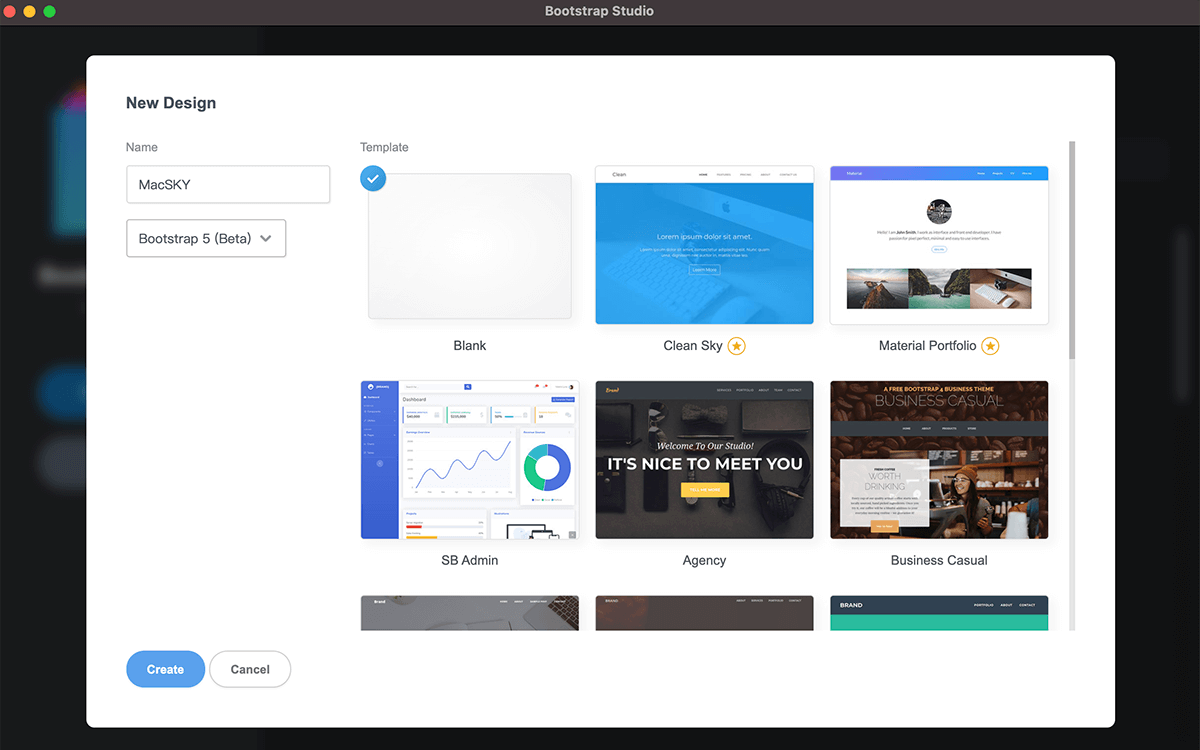Click the "Clean Sky" template label

pos(693,346)
